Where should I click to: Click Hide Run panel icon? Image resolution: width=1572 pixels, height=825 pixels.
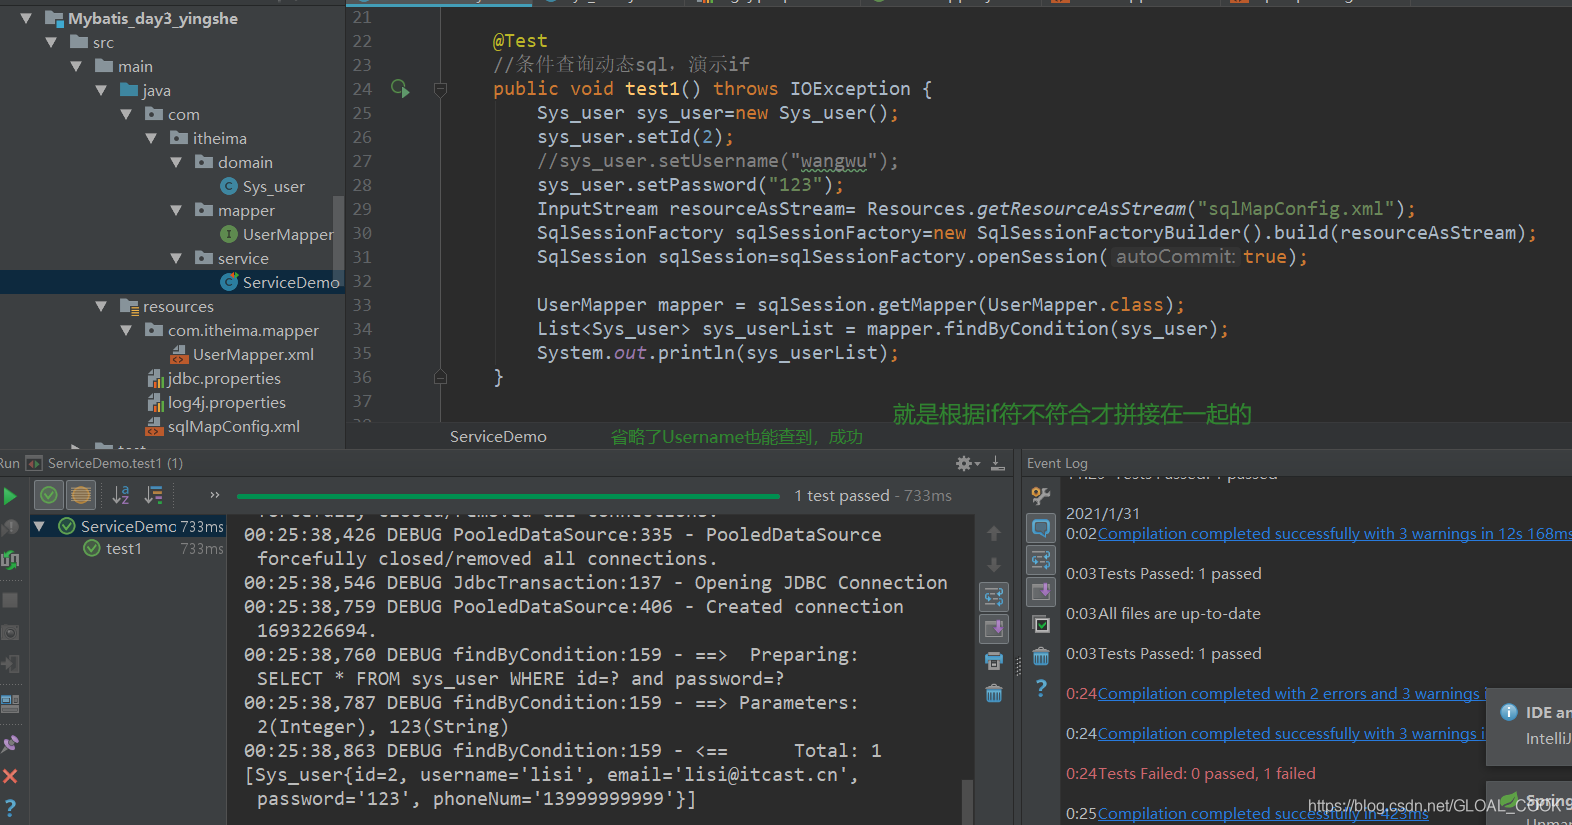coord(998,463)
